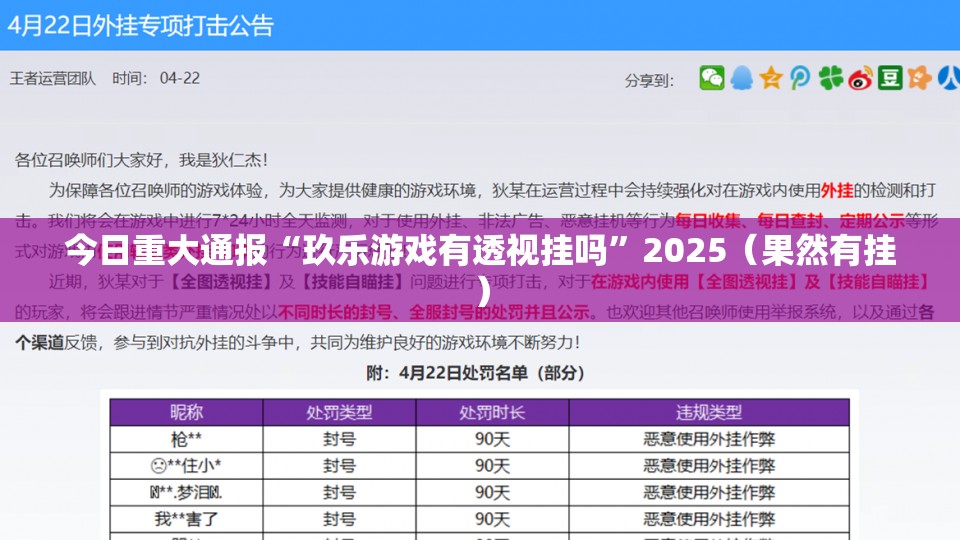Click the Qzone star share icon
This screenshot has width=960, height=540.
pyautogui.click(x=771, y=78)
